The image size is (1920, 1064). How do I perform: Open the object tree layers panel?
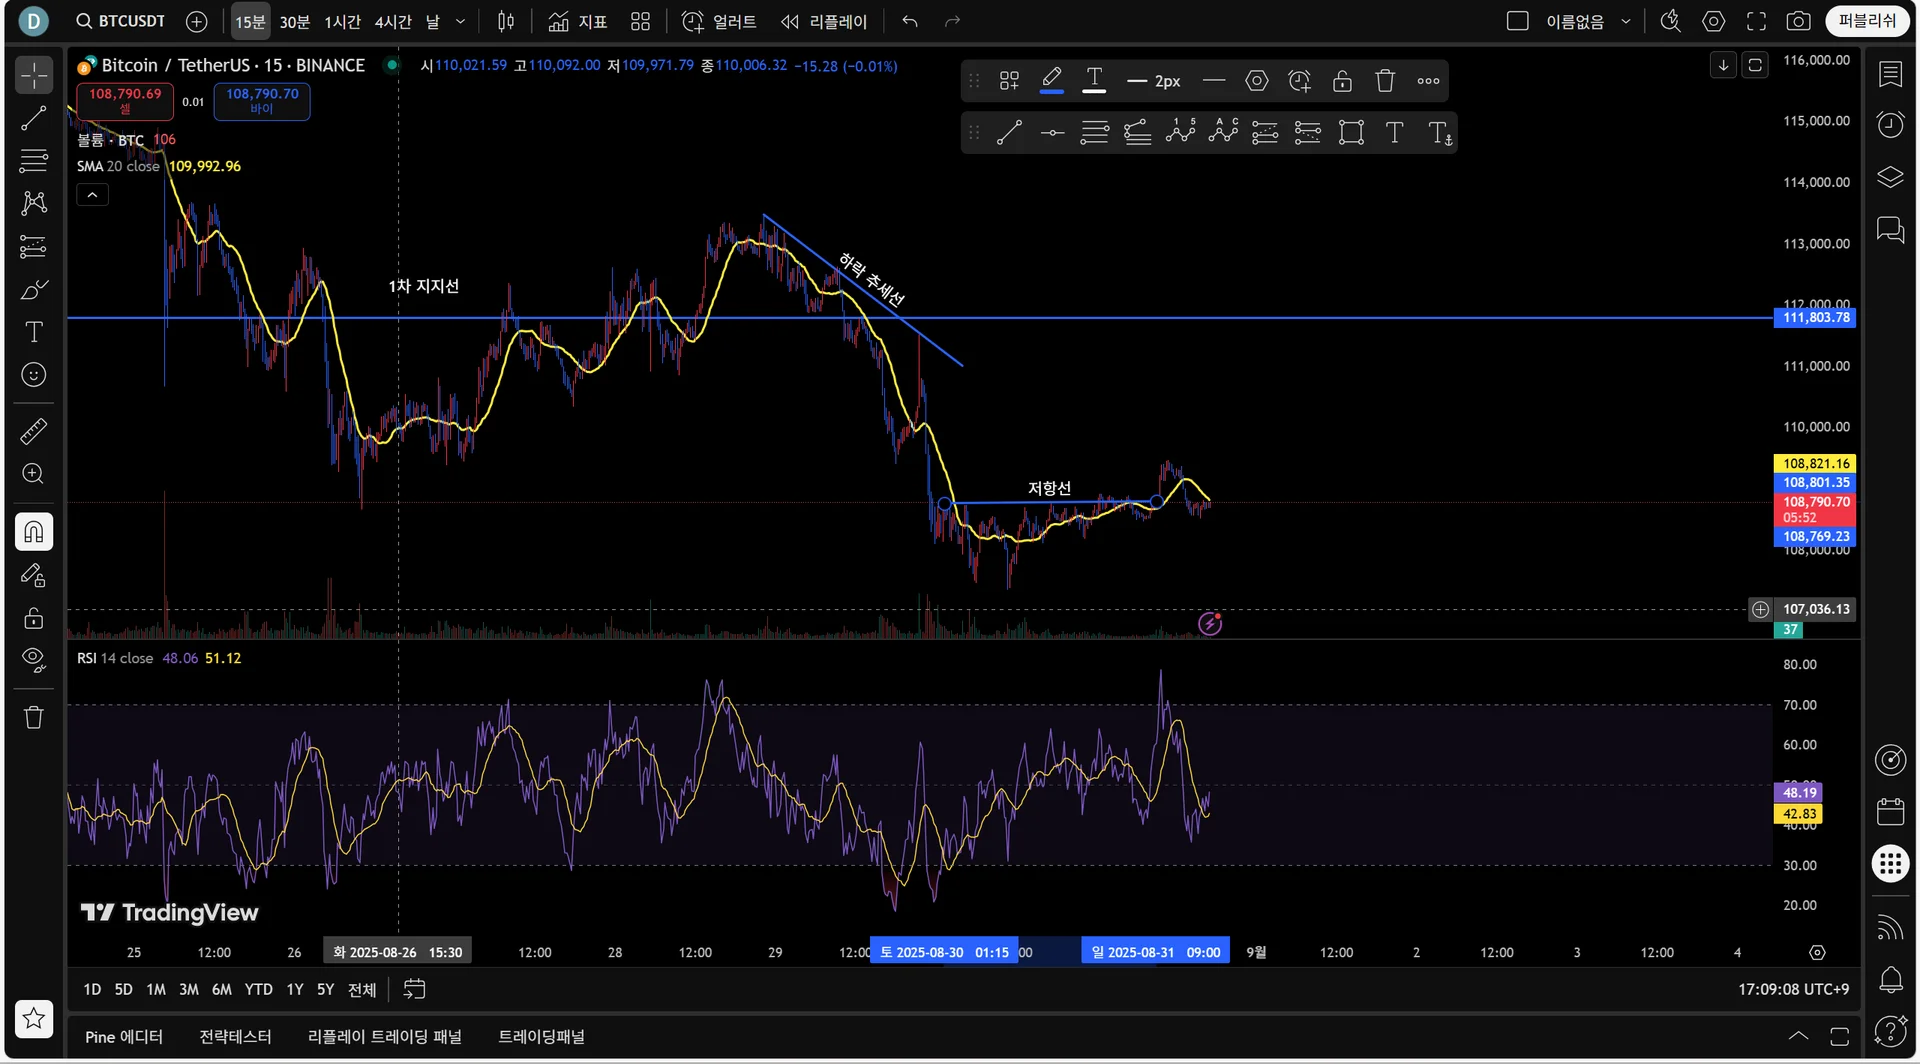point(1890,177)
